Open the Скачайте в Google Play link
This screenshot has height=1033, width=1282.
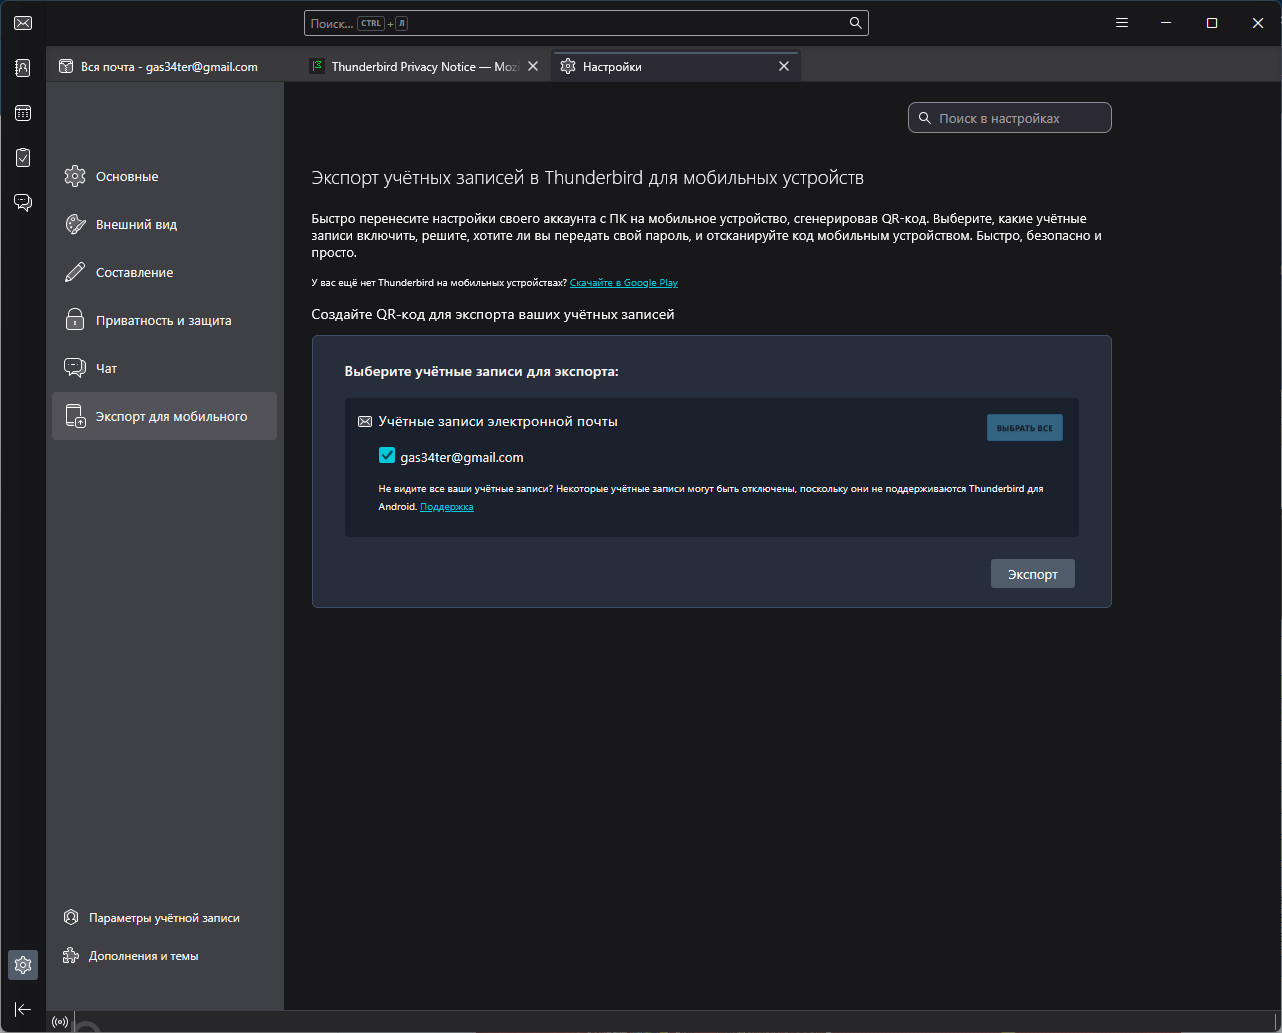click(623, 283)
